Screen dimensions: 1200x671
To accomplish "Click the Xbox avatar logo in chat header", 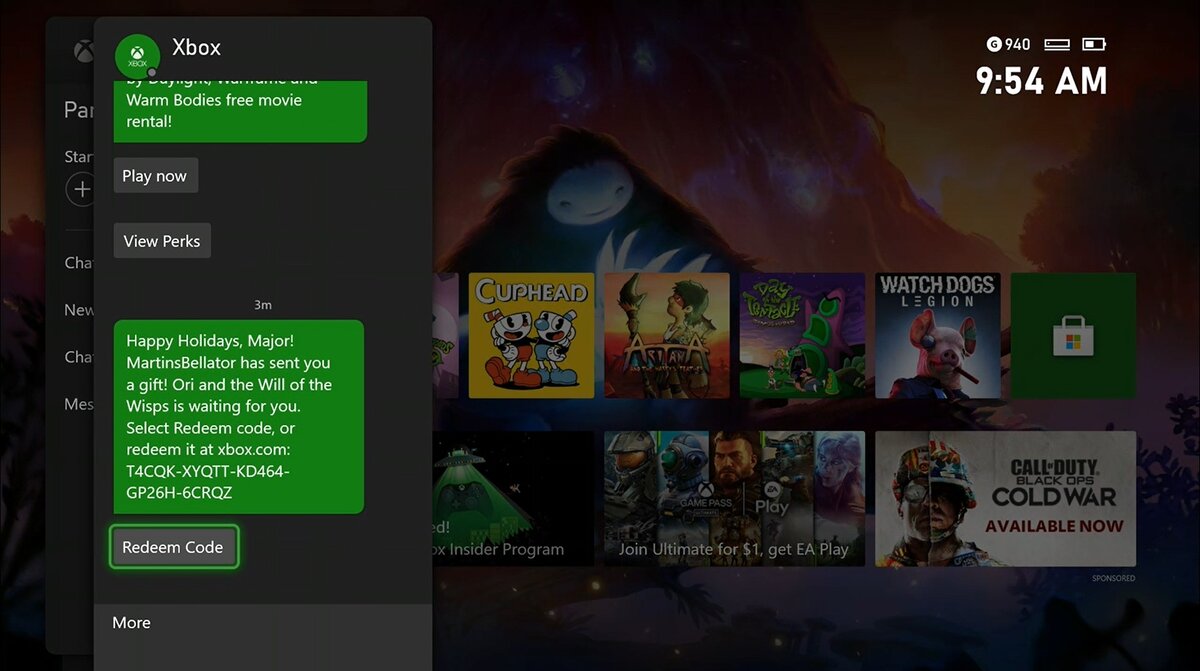I will [137, 57].
